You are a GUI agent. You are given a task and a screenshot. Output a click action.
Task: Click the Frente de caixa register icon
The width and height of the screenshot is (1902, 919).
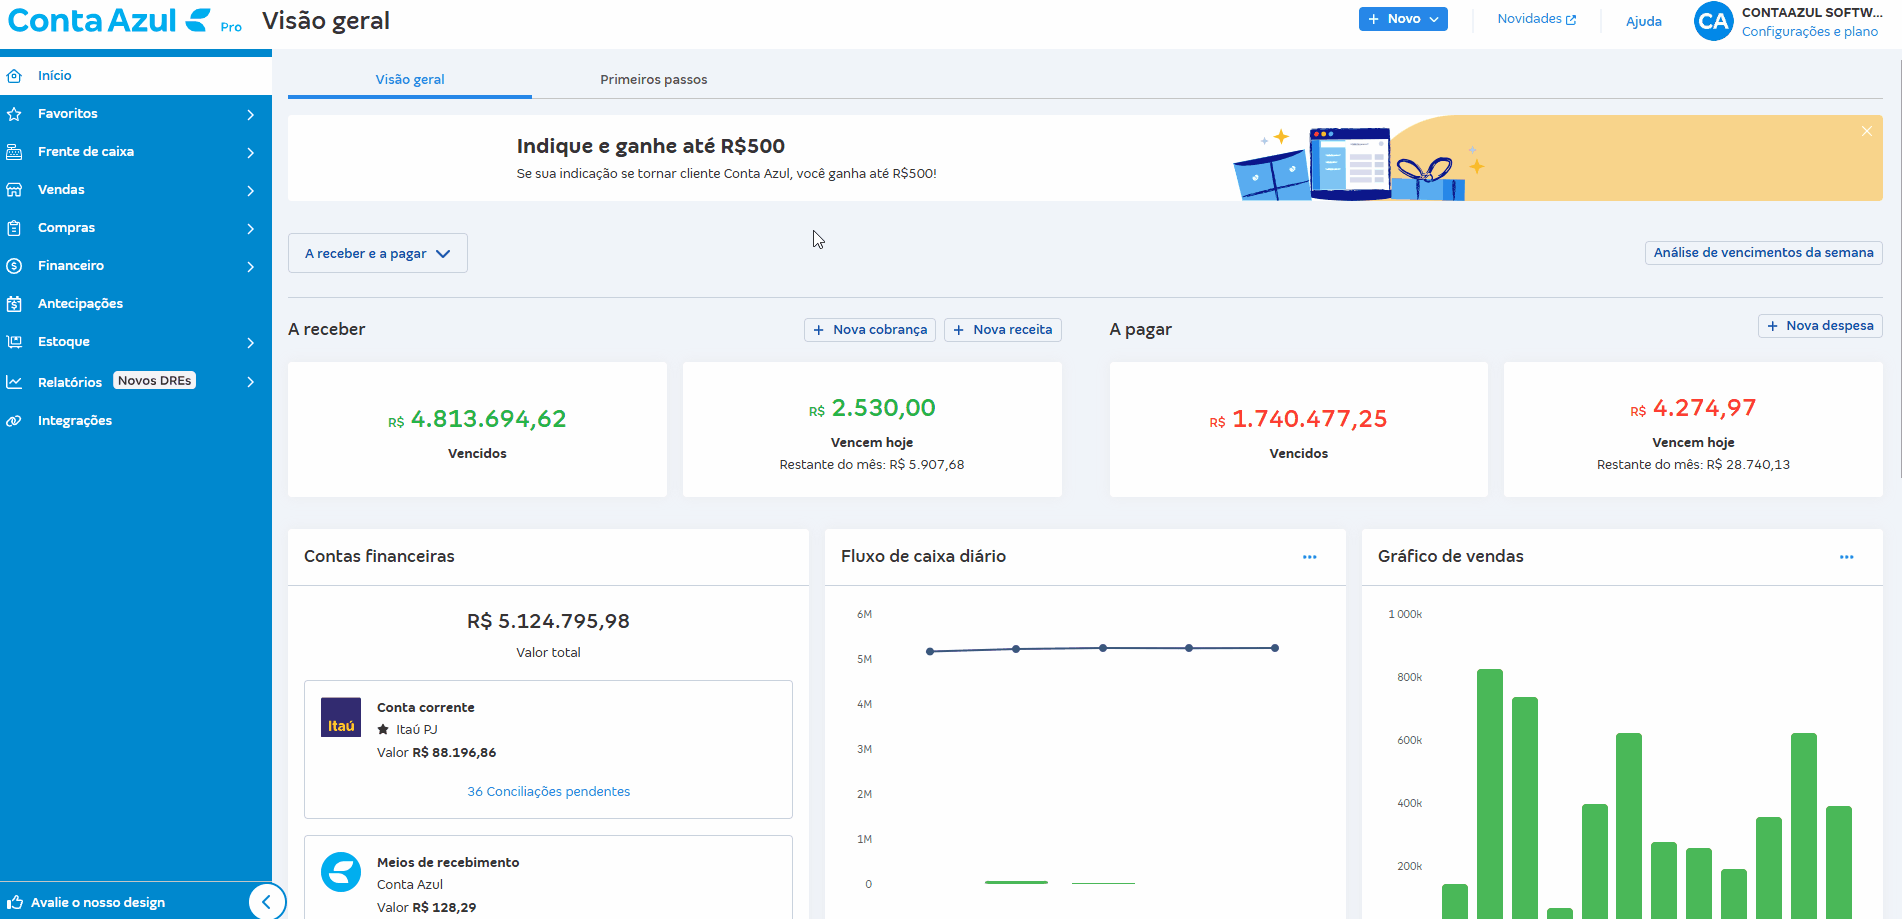coord(14,152)
